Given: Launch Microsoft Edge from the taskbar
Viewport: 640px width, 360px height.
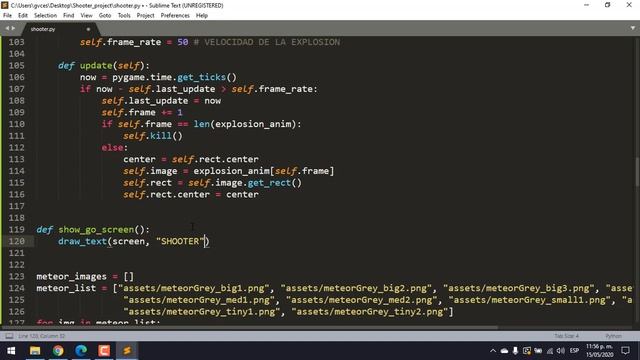Looking at the screenshot, I should click(x=81, y=351).
